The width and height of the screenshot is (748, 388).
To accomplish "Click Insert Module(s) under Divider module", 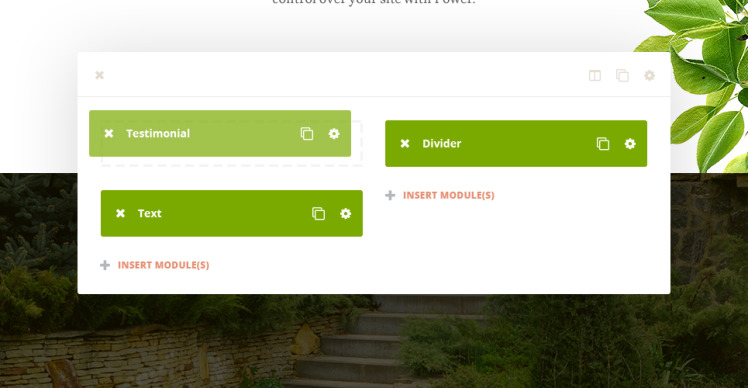I will (448, 195).
